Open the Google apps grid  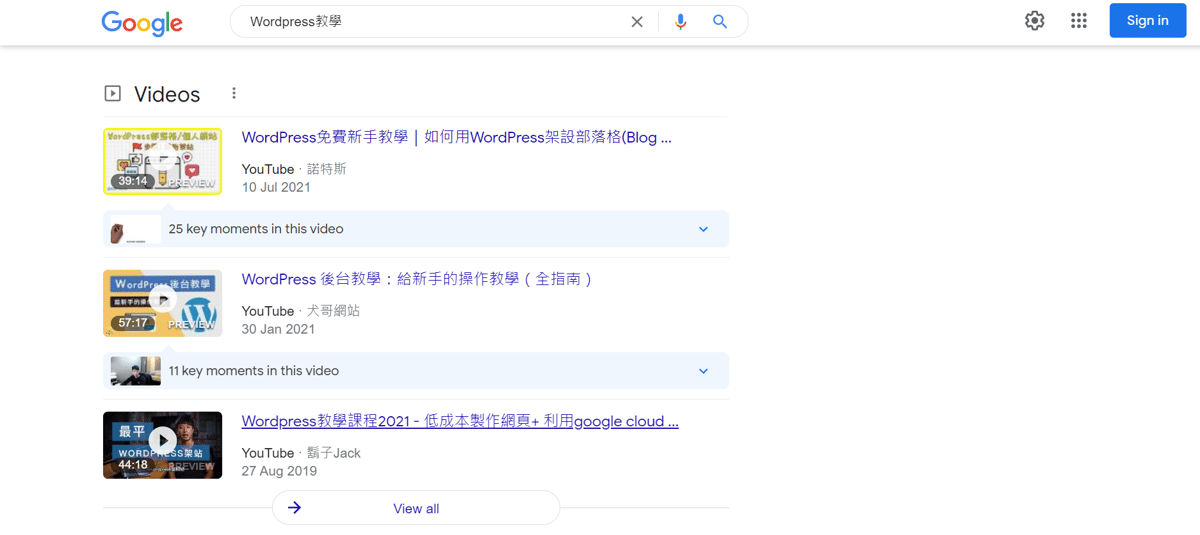(x=1078, y=21)
